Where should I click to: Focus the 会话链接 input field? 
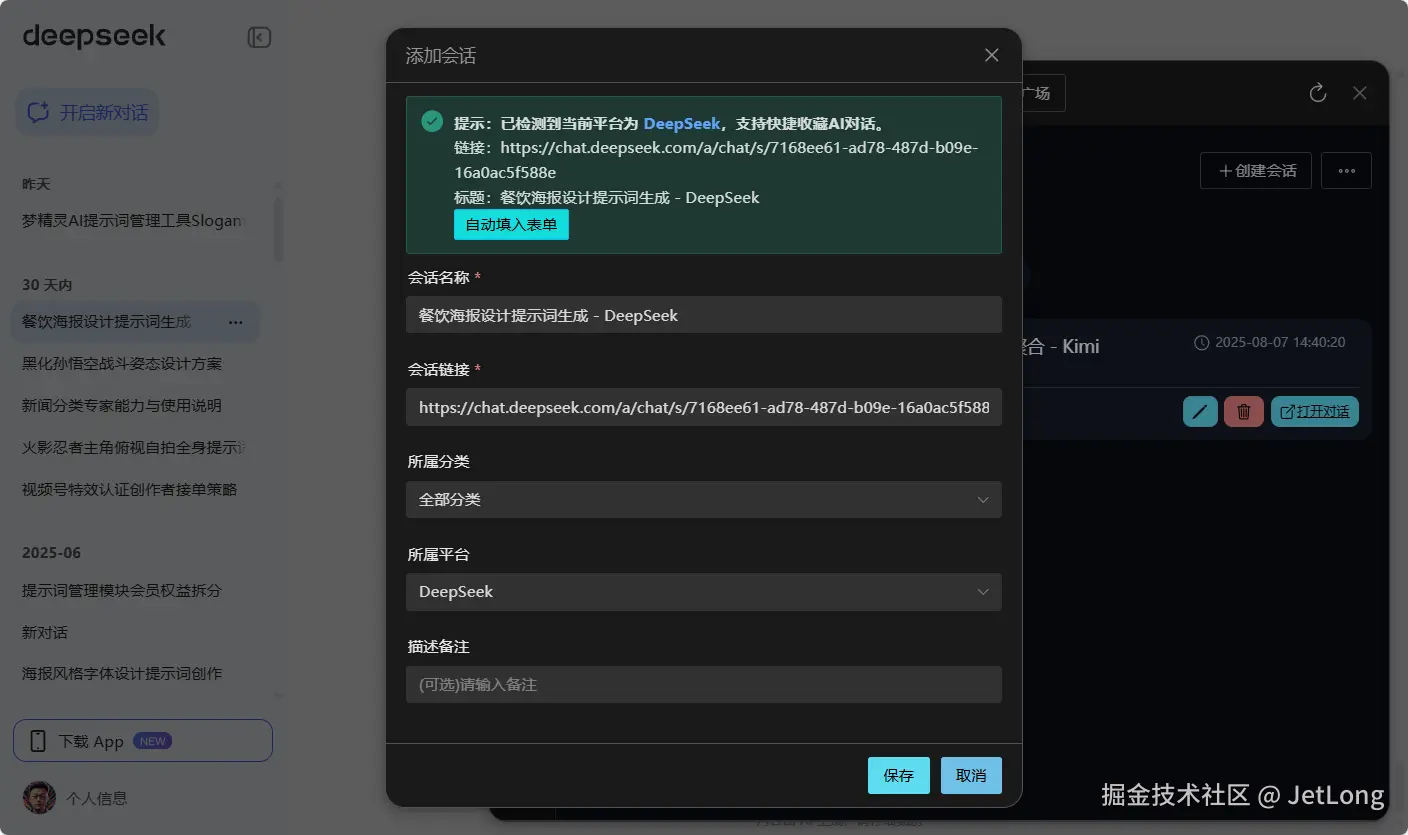tap(704, 407)
